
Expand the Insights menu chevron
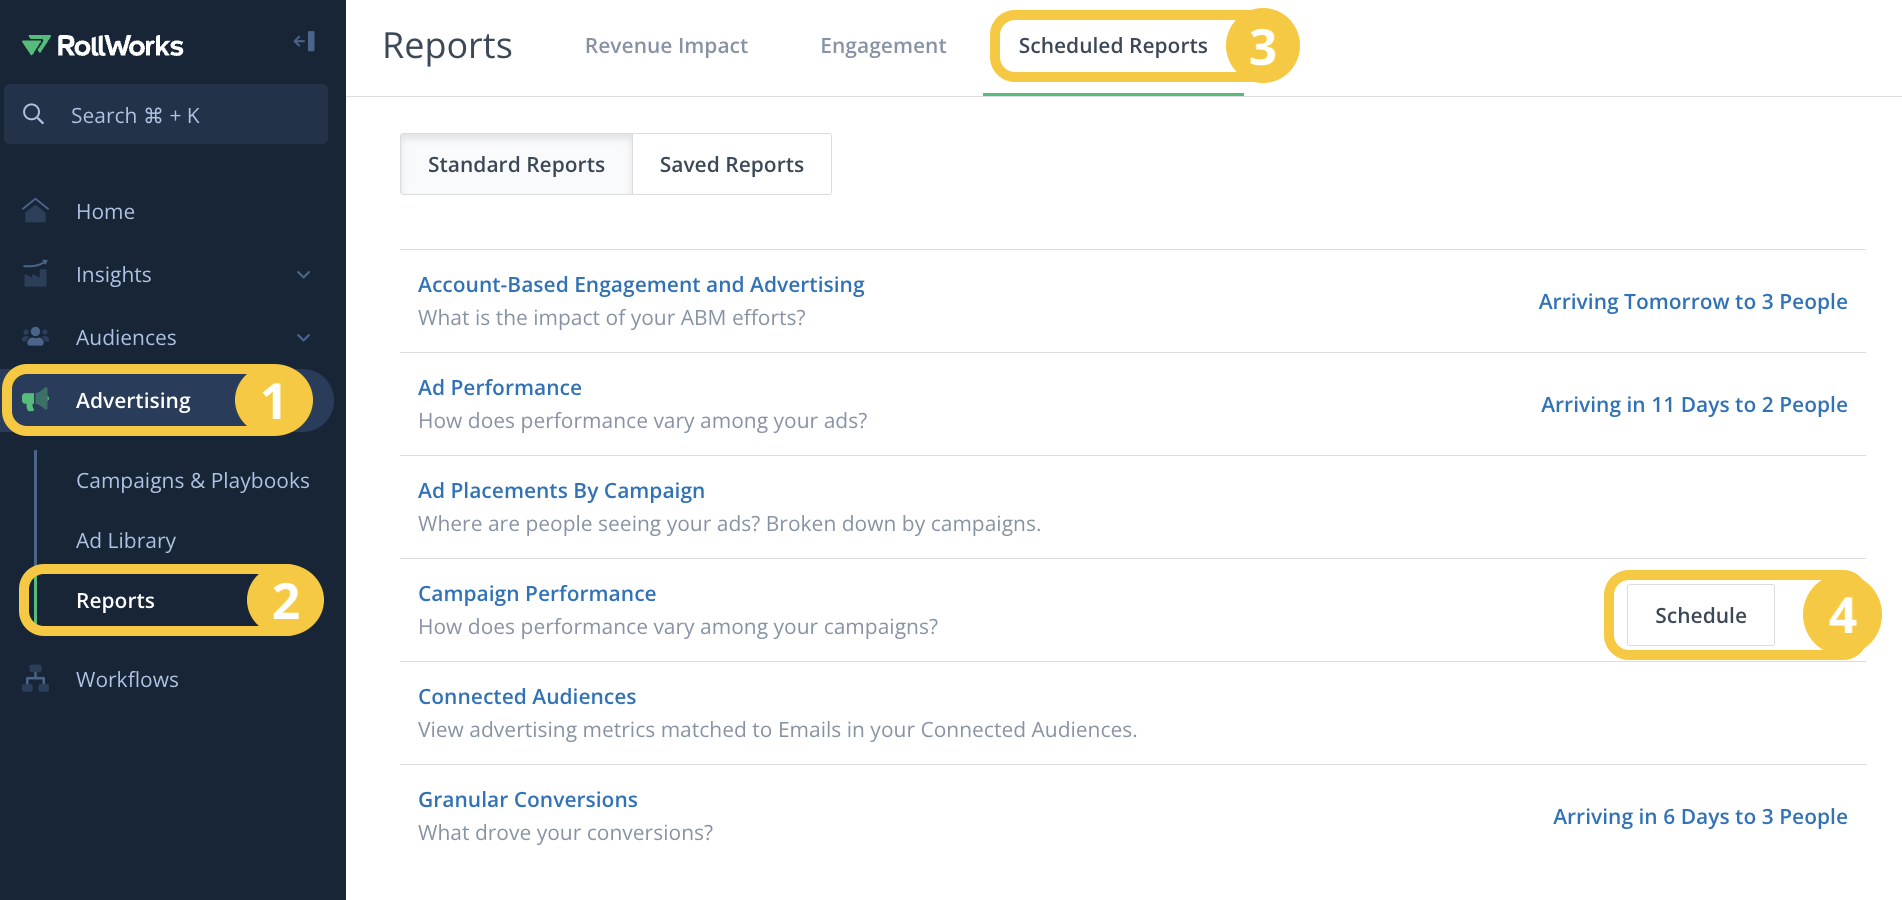click(x=304, y=274)
